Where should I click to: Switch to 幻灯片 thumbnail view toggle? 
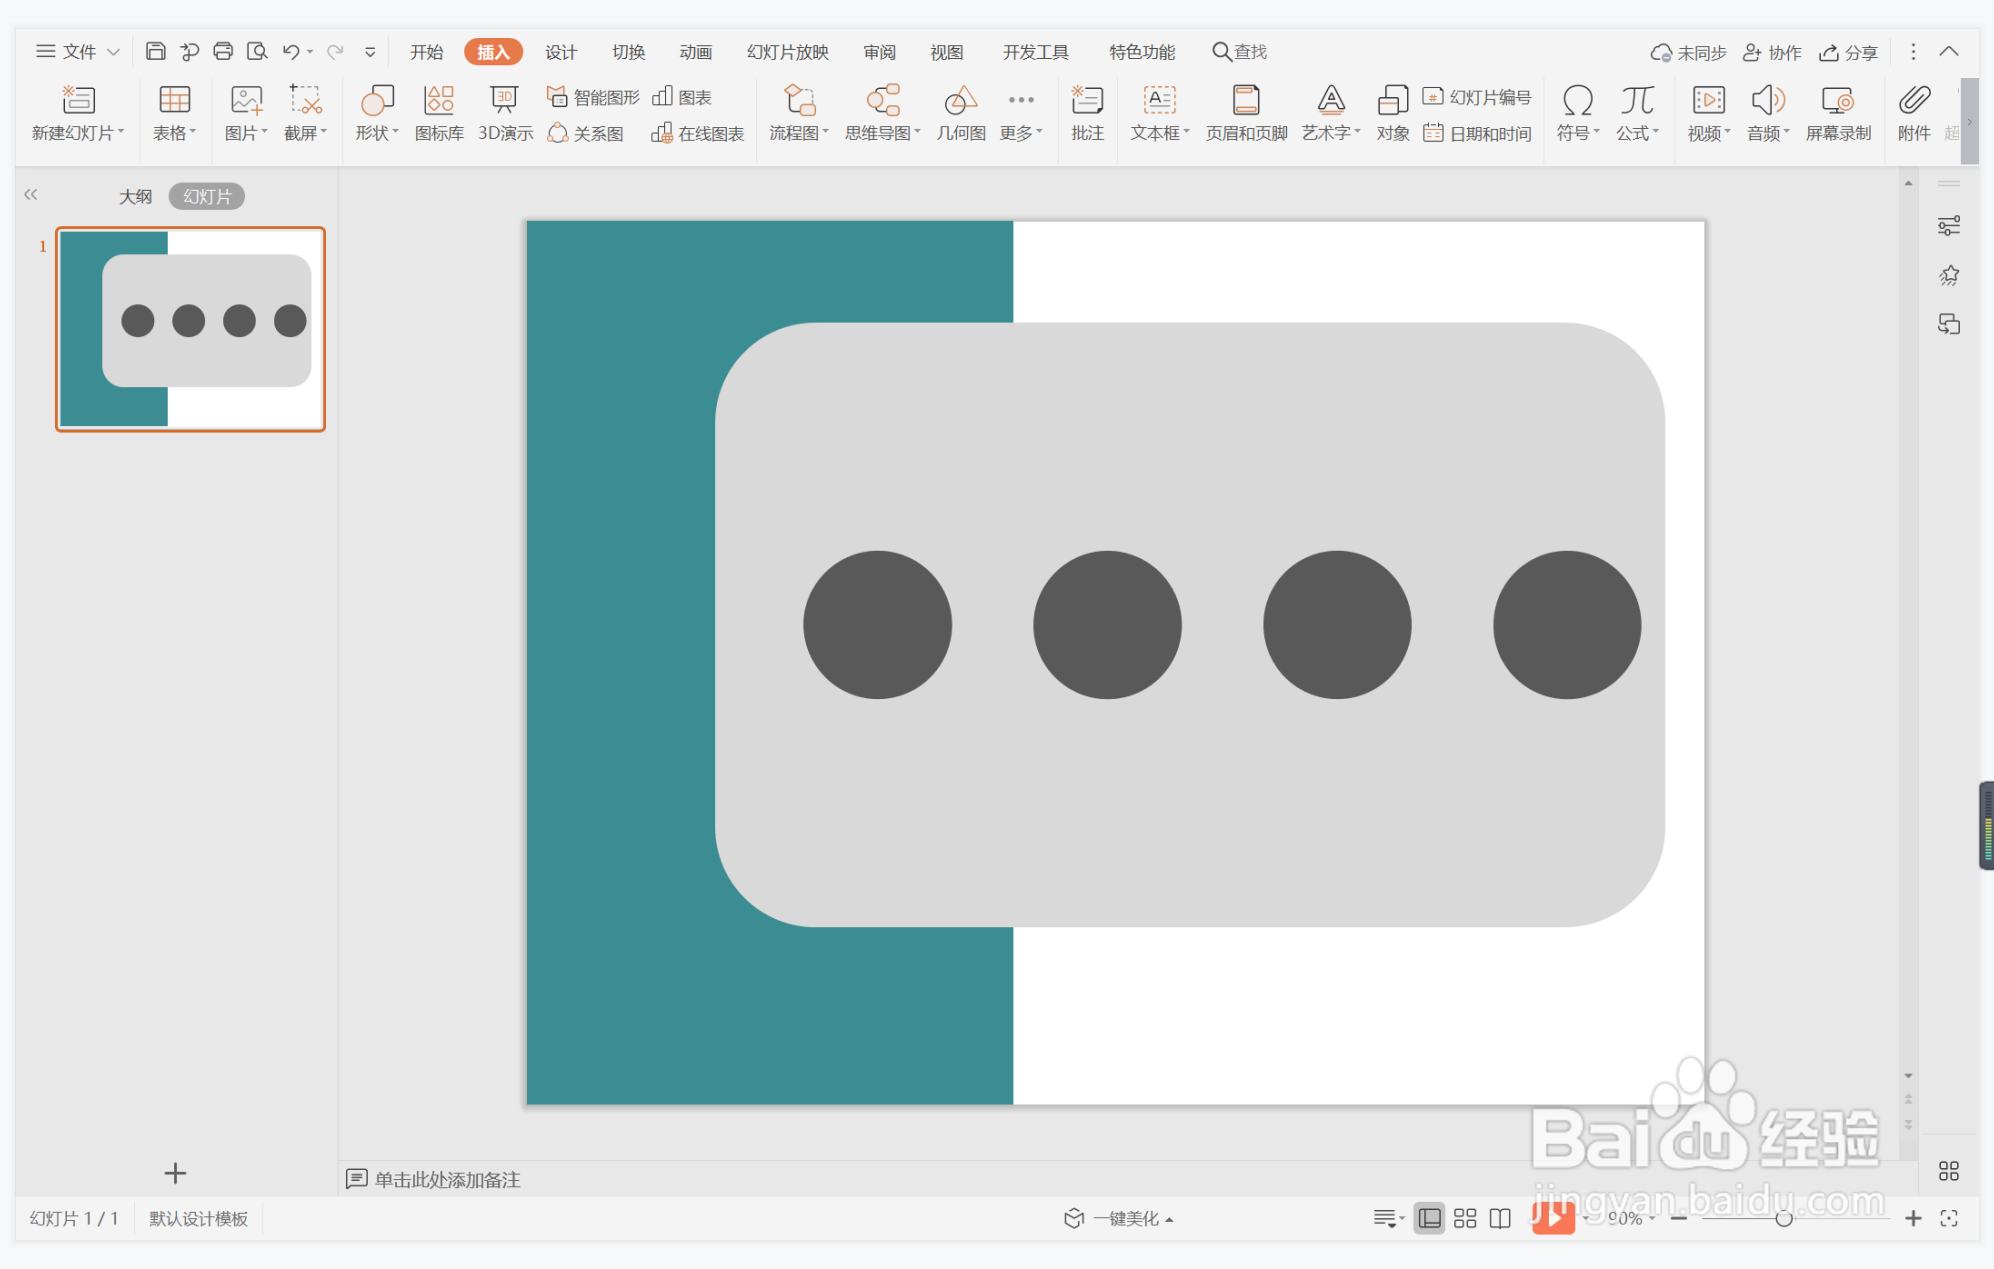coord(207,196)
